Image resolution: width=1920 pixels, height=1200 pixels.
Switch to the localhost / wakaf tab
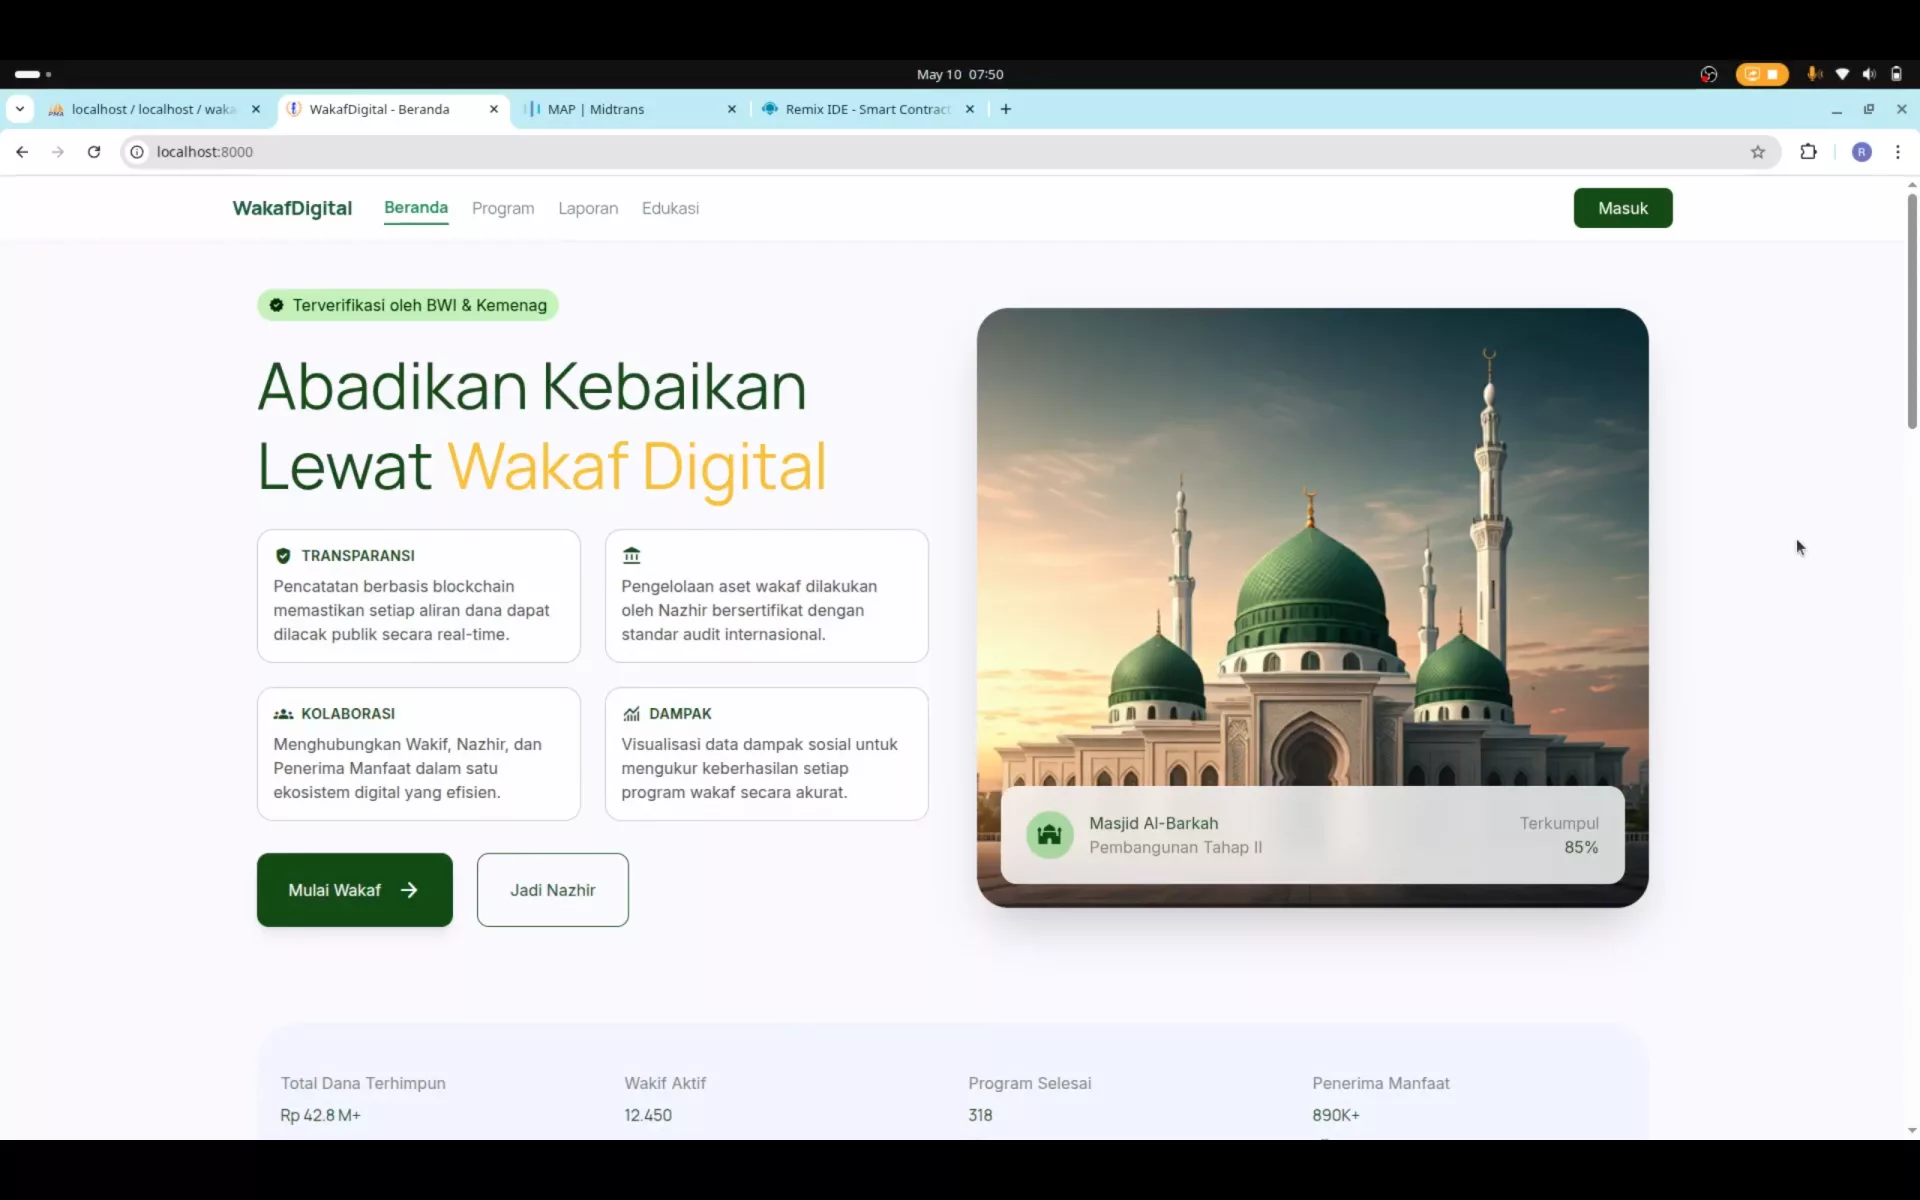tap(154, 109)
